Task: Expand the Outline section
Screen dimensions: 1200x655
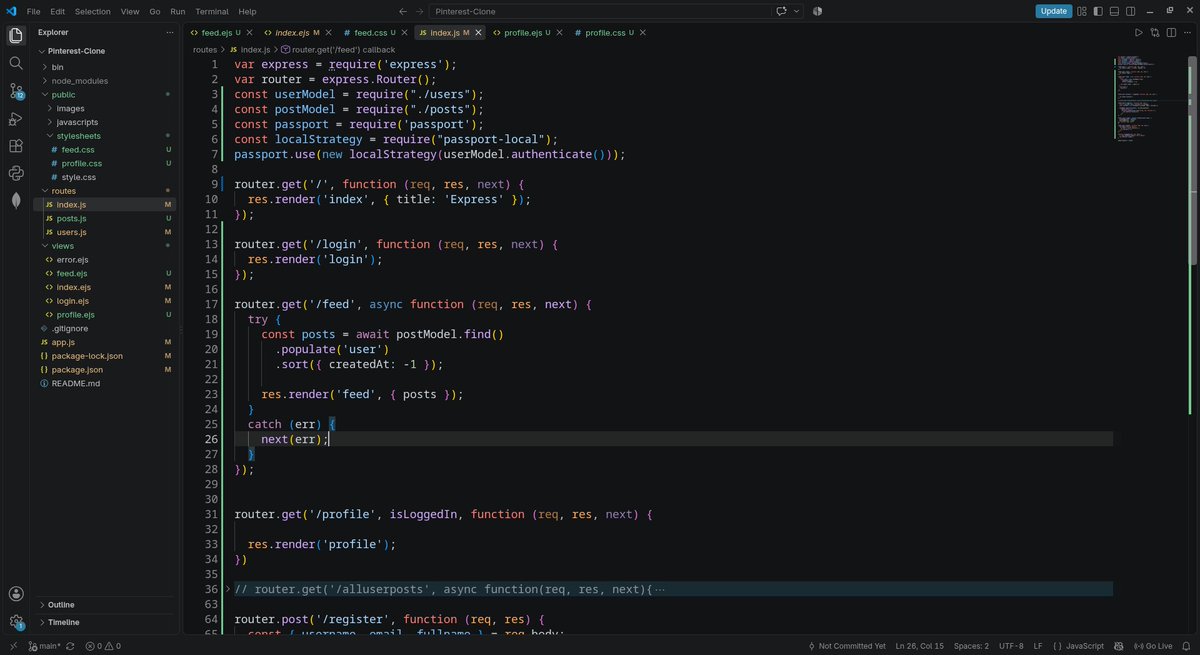Action: click(x=61, y=605)
